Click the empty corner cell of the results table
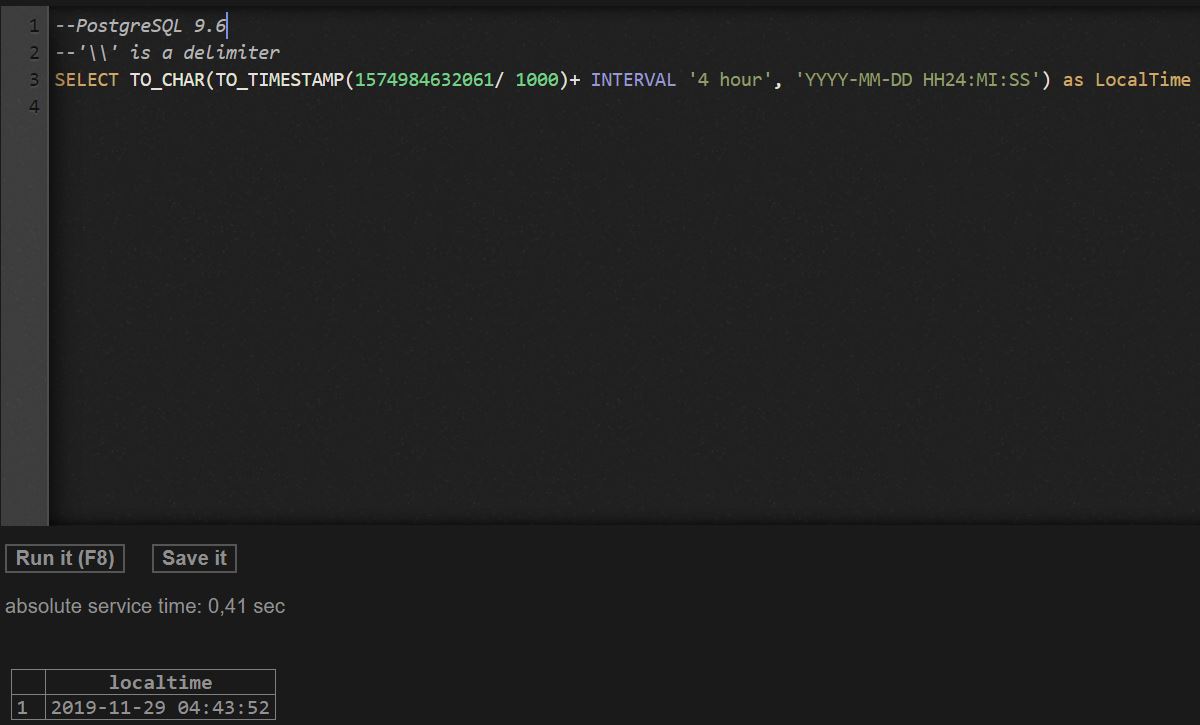 [x=27, y=682]
